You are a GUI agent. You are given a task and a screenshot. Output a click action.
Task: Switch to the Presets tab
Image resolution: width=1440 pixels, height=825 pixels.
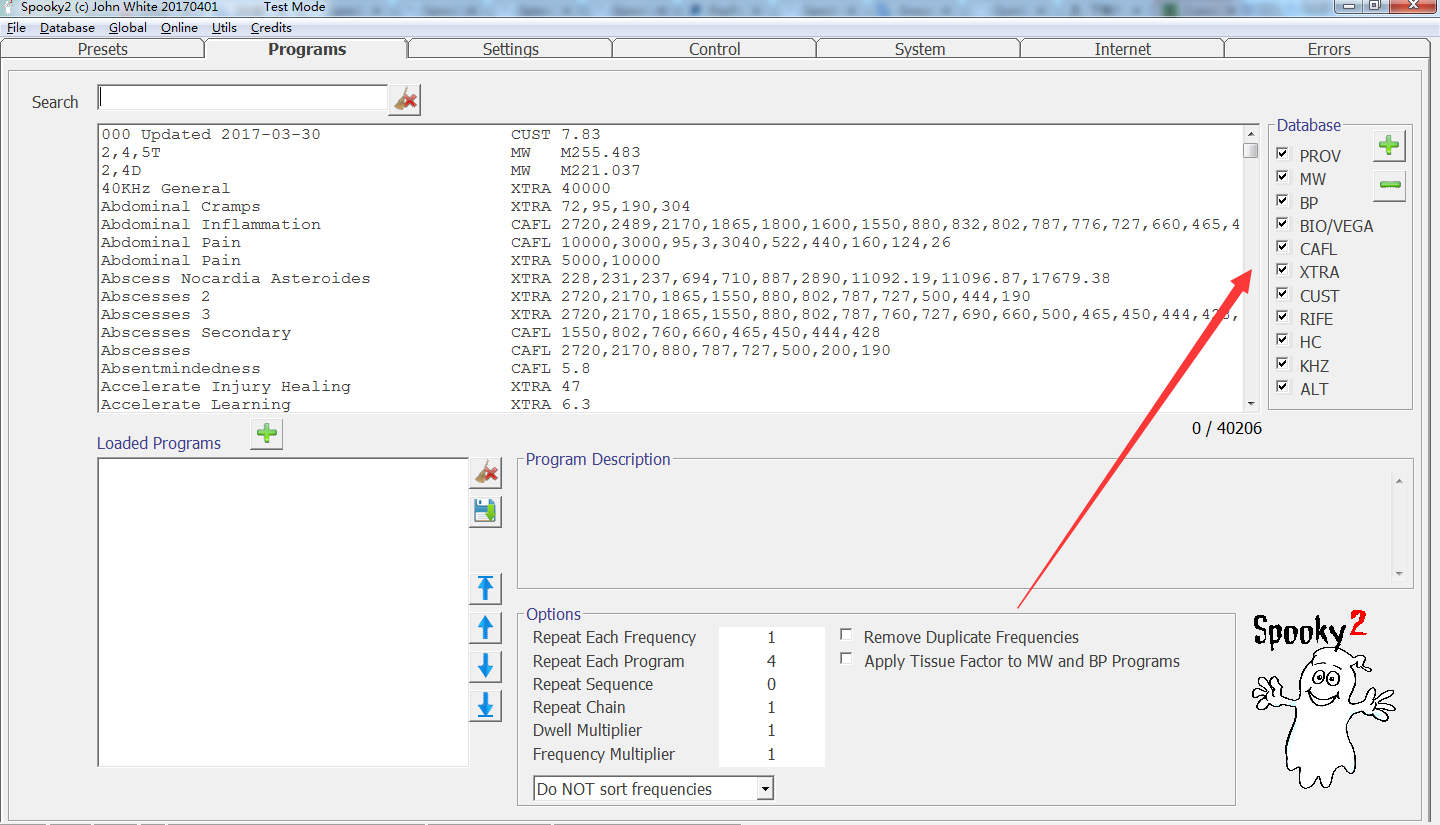point(103,49)
